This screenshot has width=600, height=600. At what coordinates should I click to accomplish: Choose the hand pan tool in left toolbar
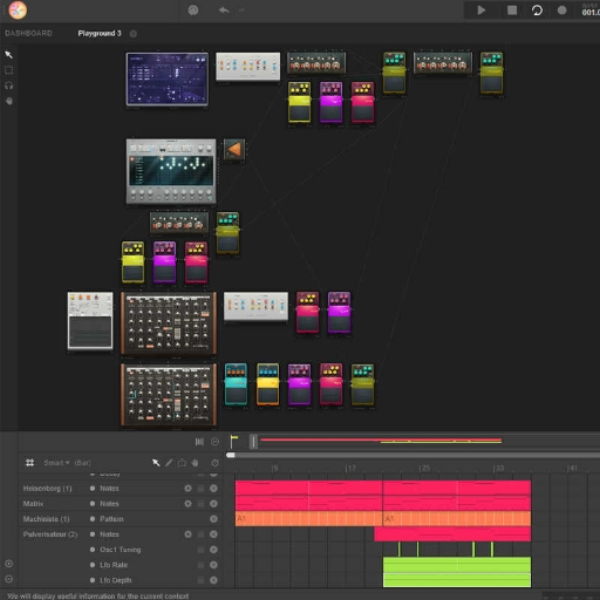click(9, 101)
